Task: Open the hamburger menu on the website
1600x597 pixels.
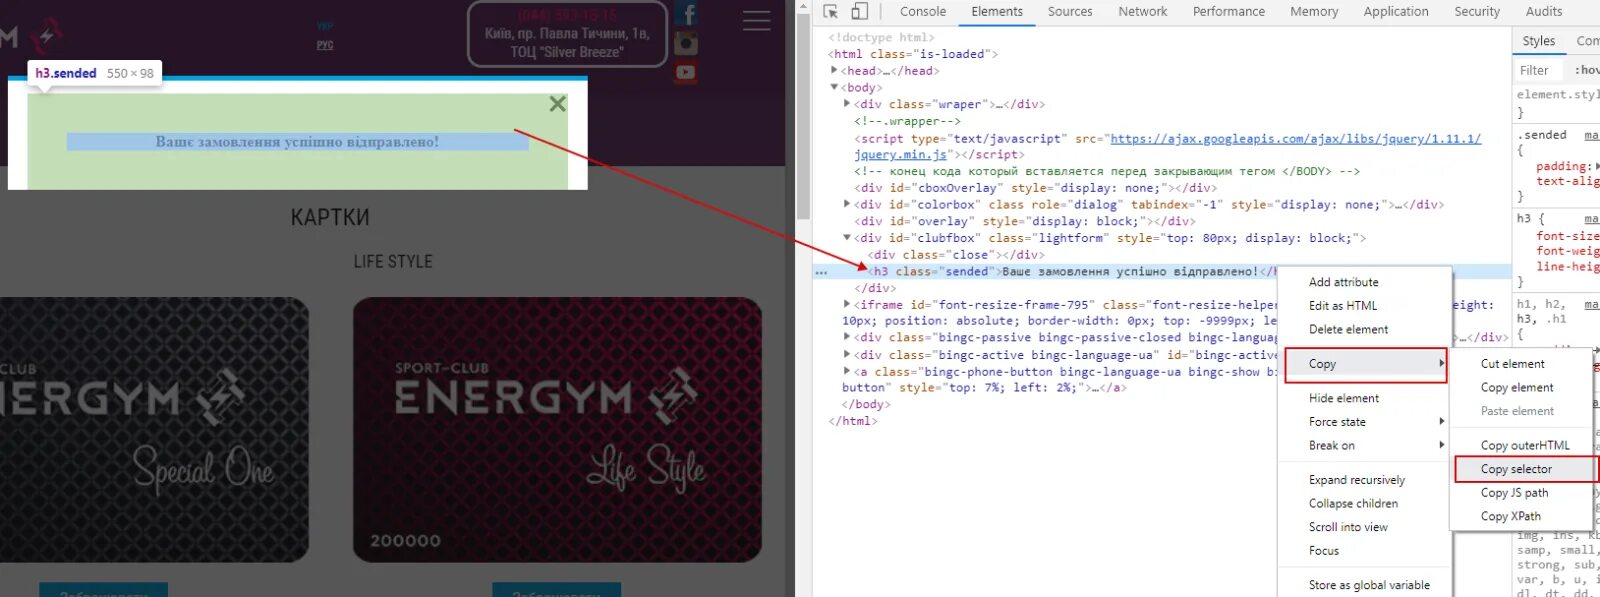Action: coord(757,20)
